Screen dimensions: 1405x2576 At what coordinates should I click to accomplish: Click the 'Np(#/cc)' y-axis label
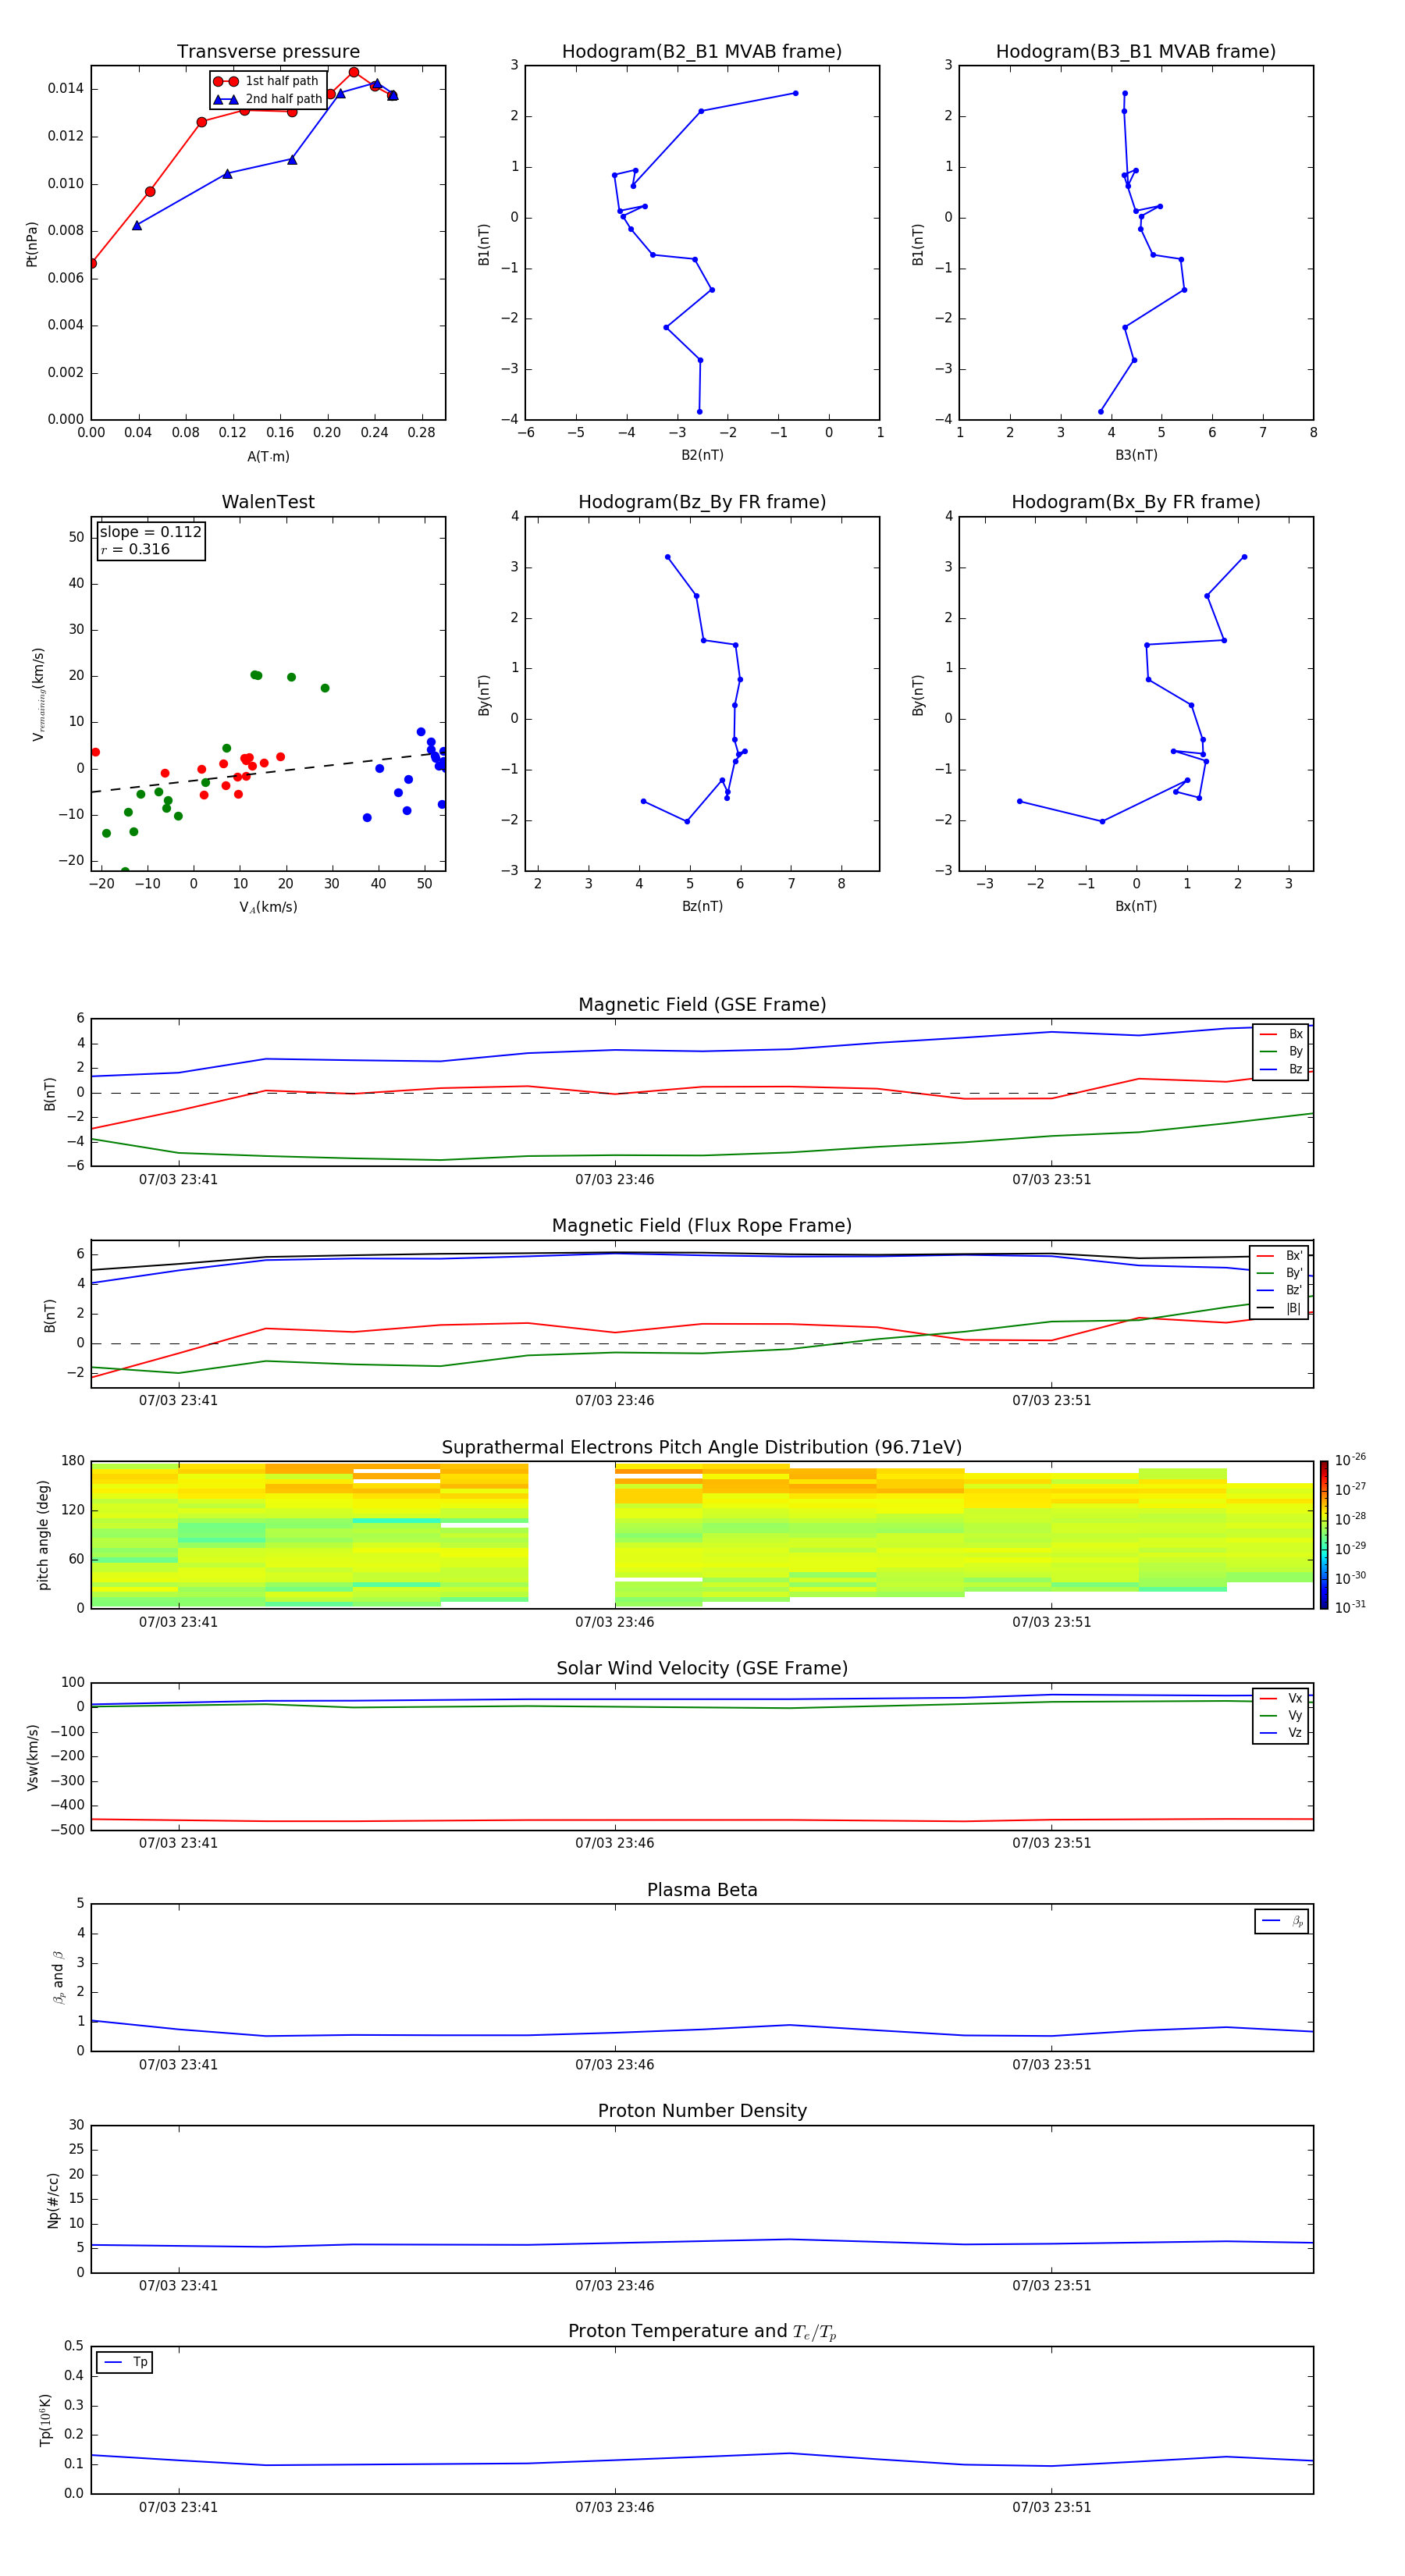click(53, 2200)
